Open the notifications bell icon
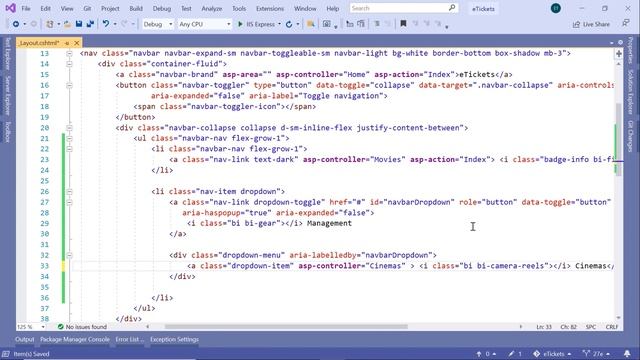 click(x=627, y=353)
